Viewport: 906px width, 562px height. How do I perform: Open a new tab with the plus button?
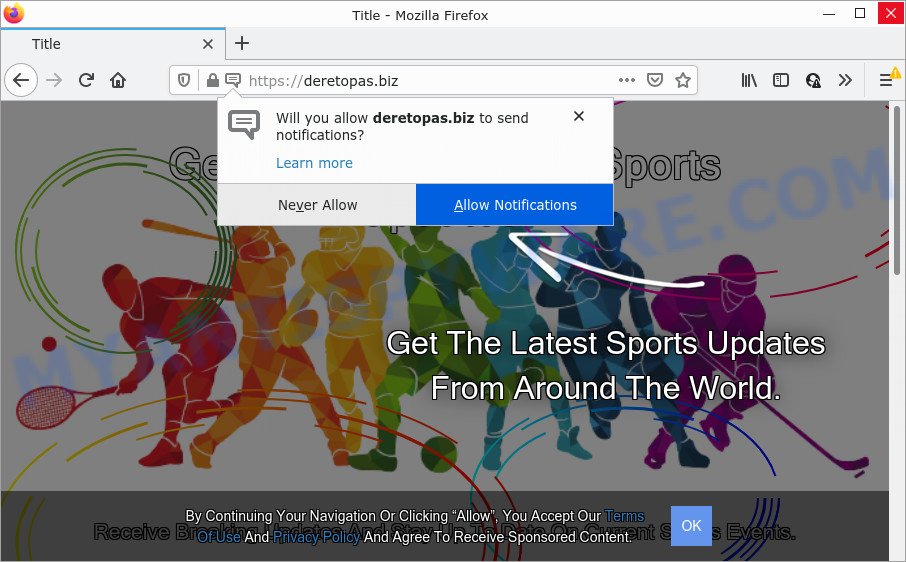pyautogui.click(x=242, y=43)
